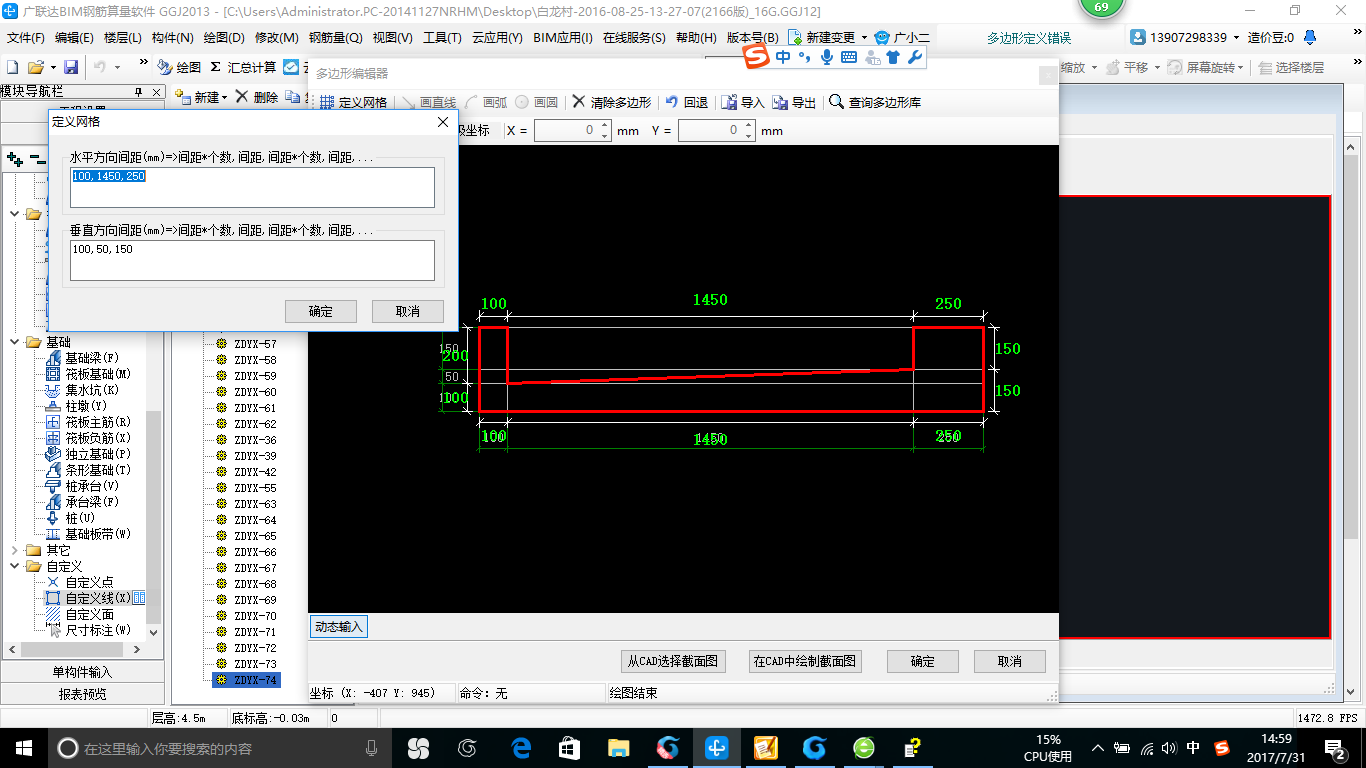Open the 钢筋量(Q) menu
Image resolution: width=1366 pixels, height=768 pixels.
coord(335,38)
